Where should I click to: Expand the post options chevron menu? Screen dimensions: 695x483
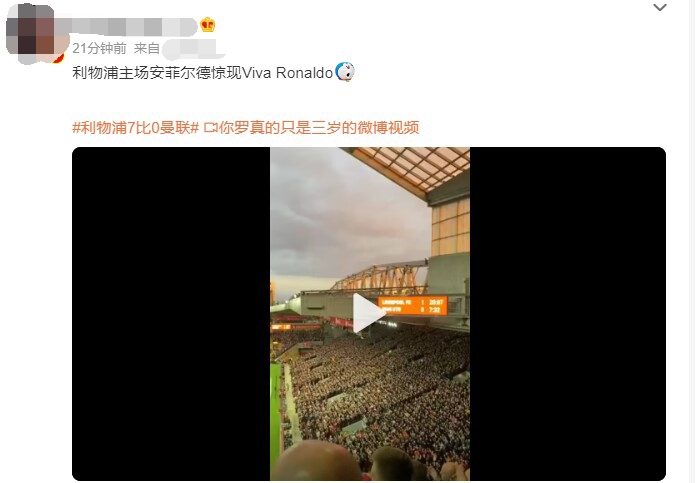point(660,7)
